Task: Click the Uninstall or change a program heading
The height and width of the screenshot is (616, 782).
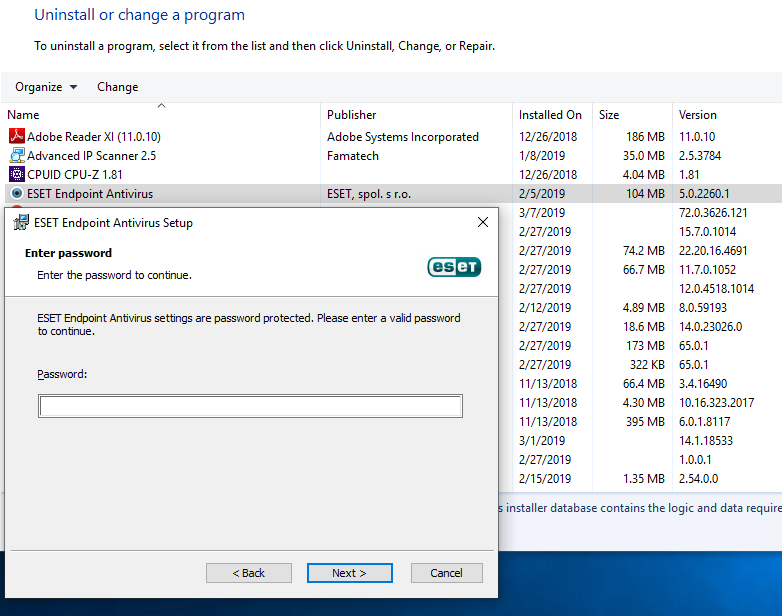Action: pos(140,15)
